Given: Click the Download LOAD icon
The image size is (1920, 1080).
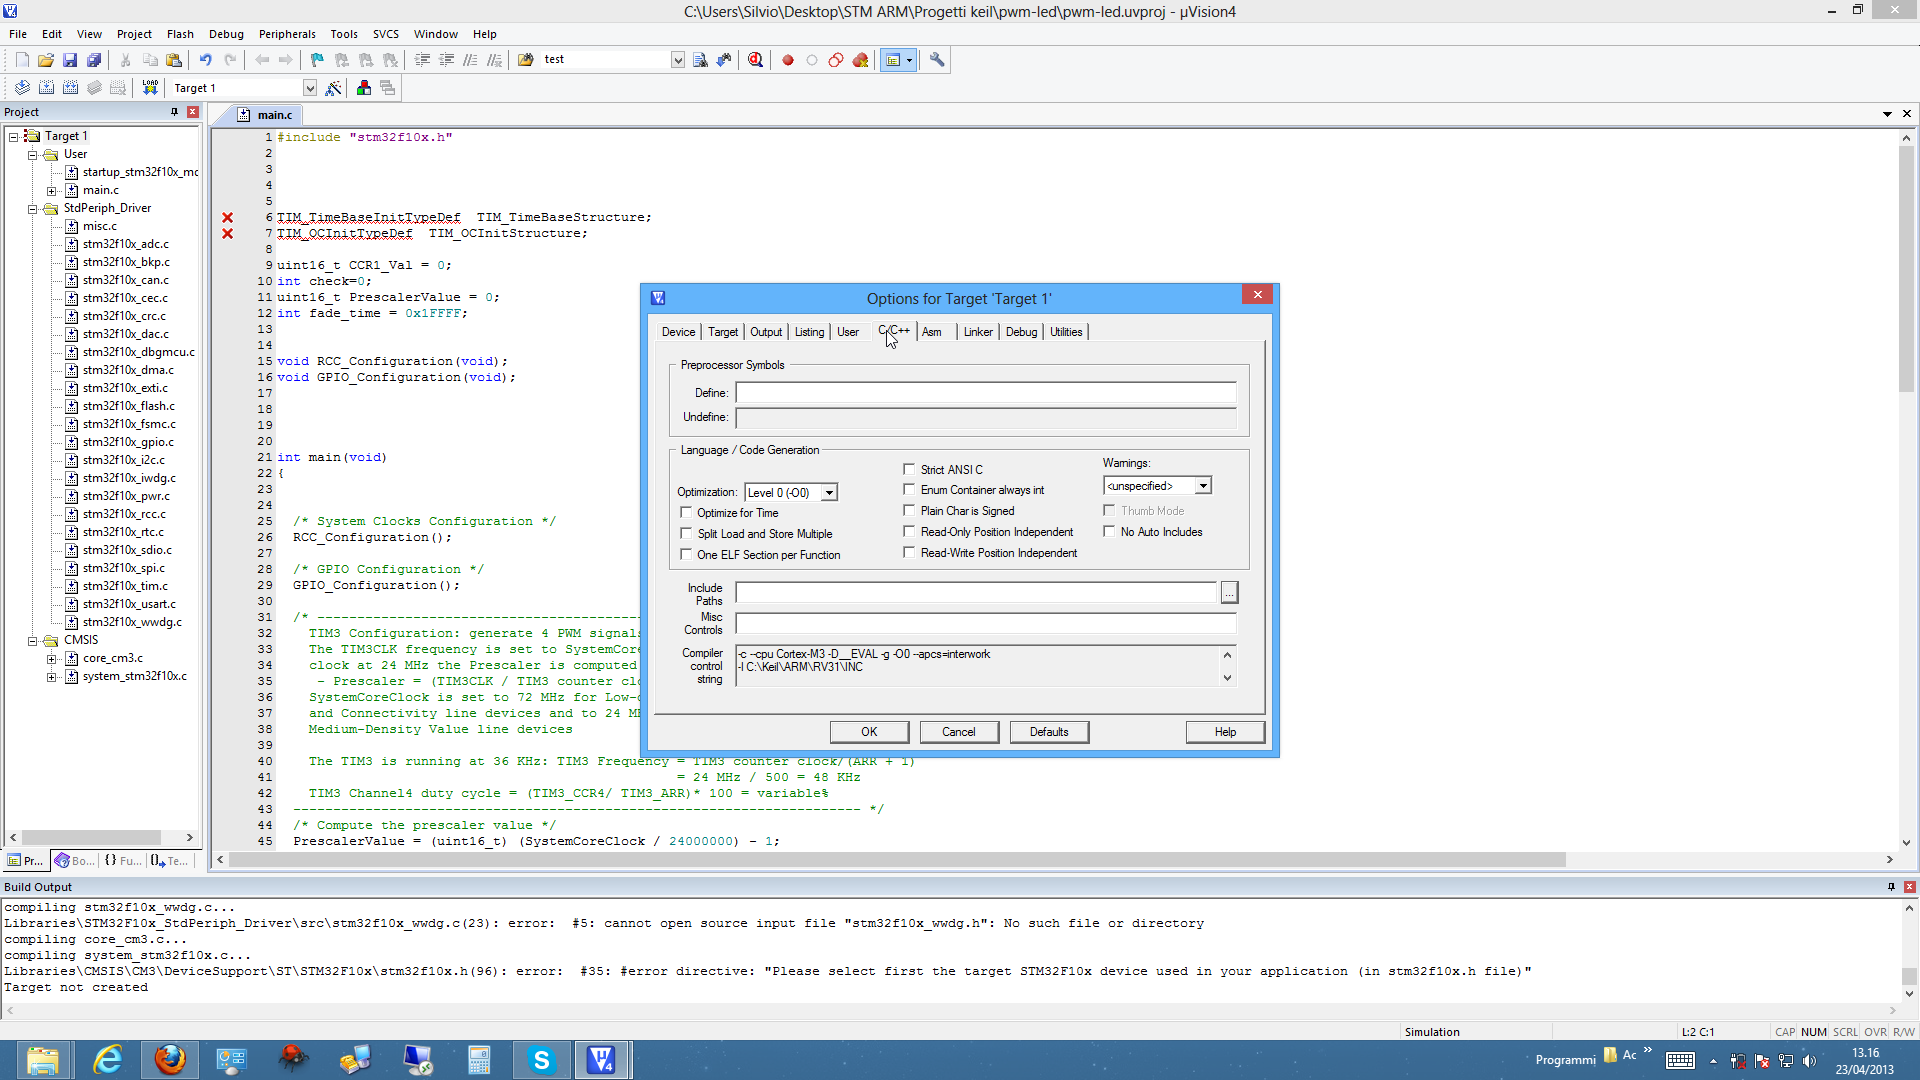Looking at the screenshot, I should tap(150, 88).
